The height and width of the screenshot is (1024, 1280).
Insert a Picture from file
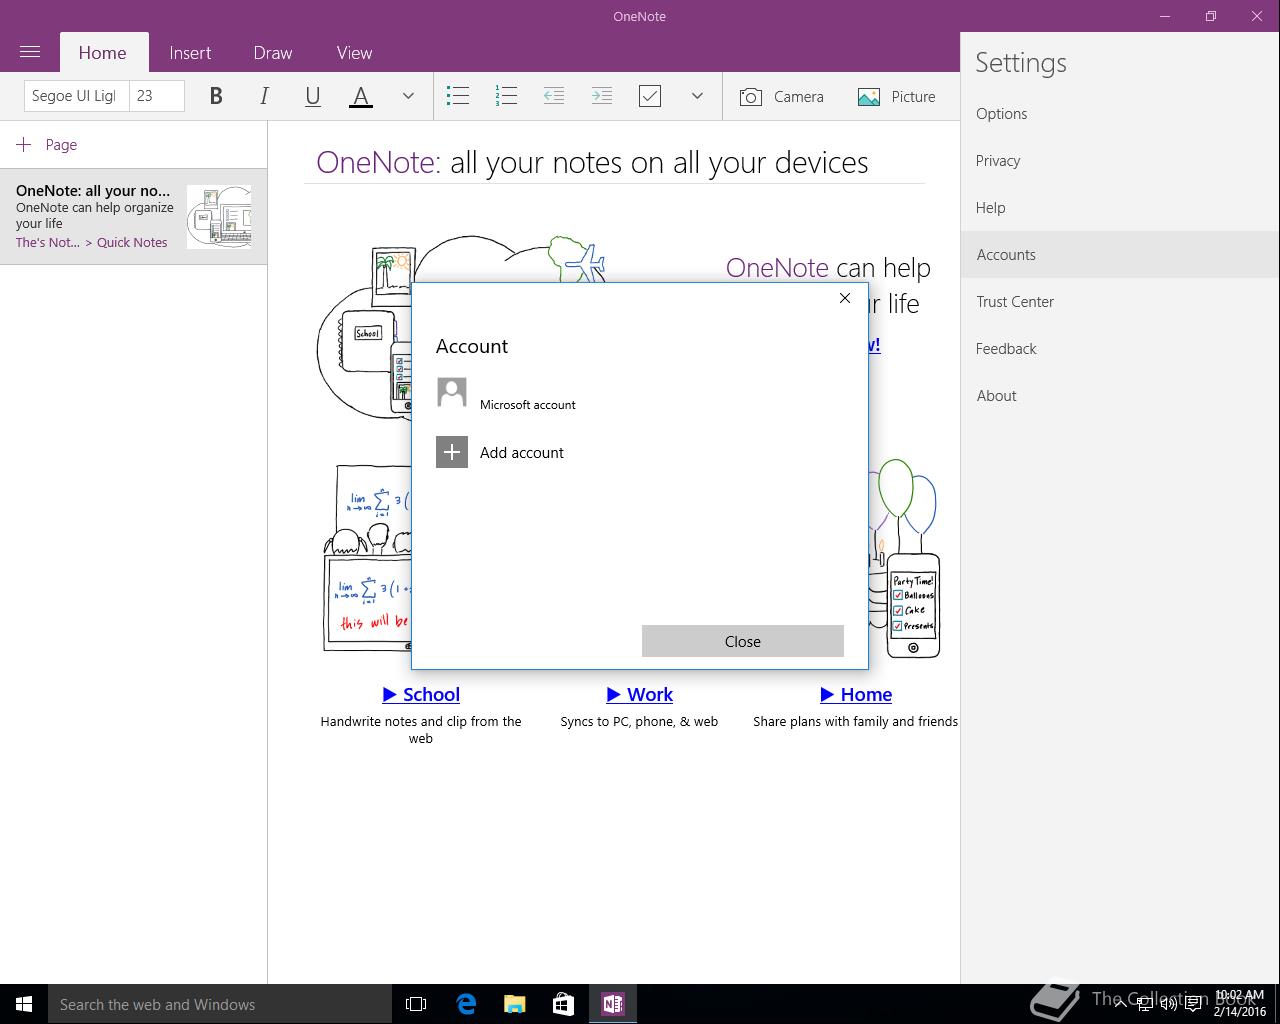897,96
